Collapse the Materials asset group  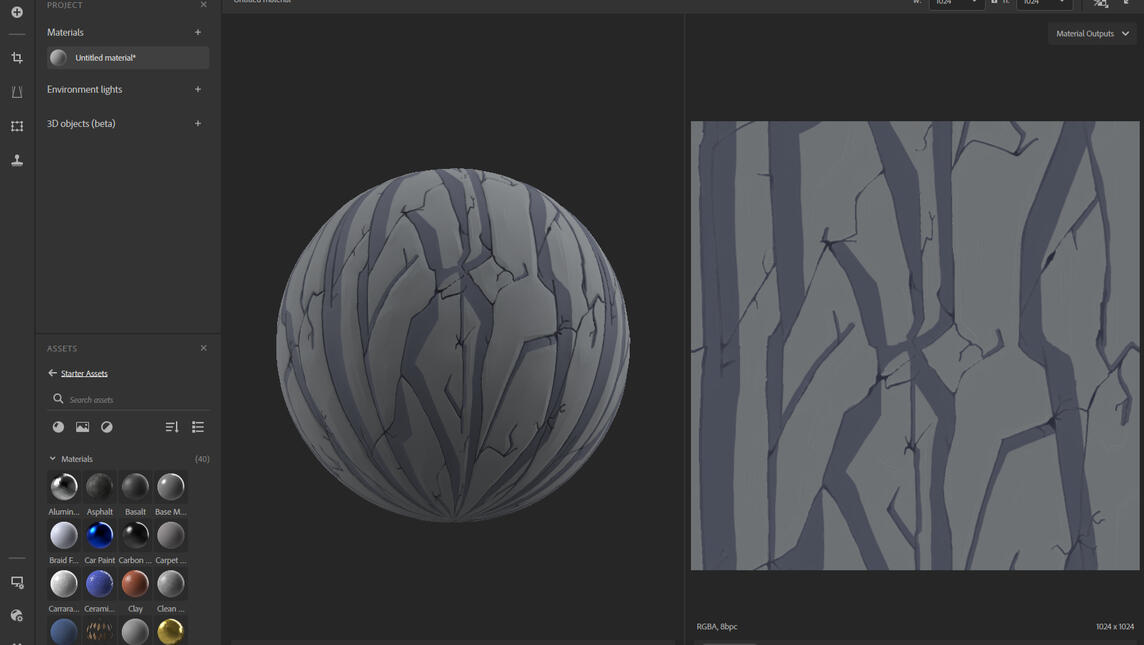click(53, 459)
